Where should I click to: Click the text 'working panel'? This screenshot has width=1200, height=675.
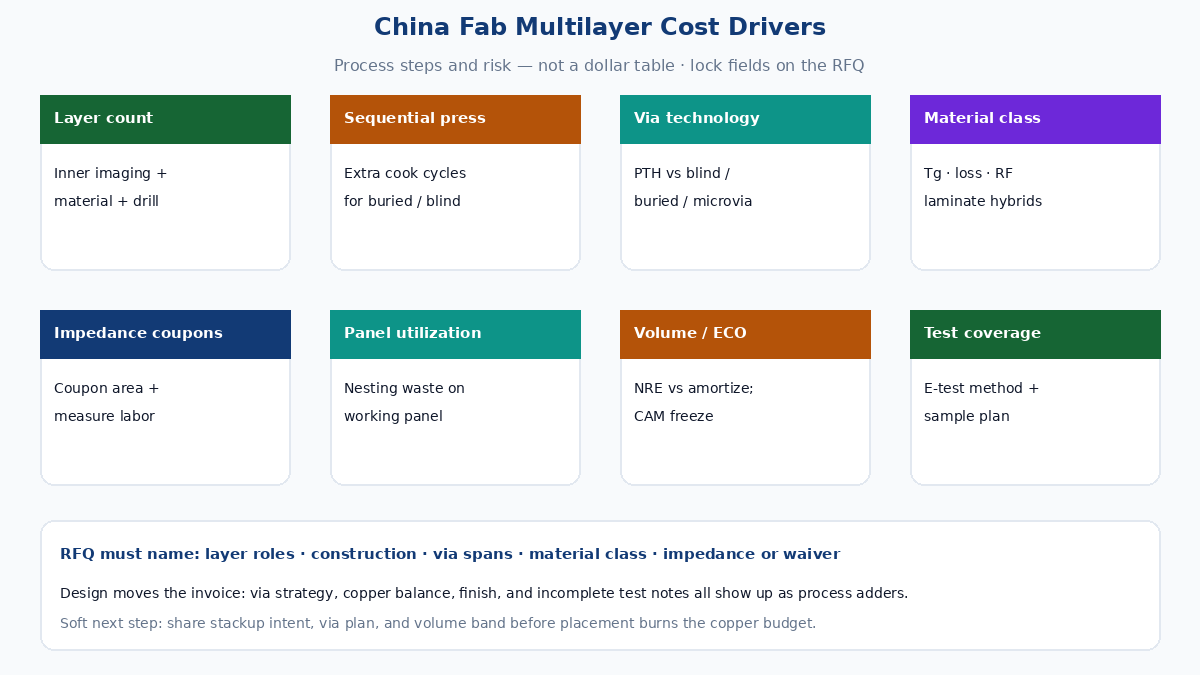[395, 417]
